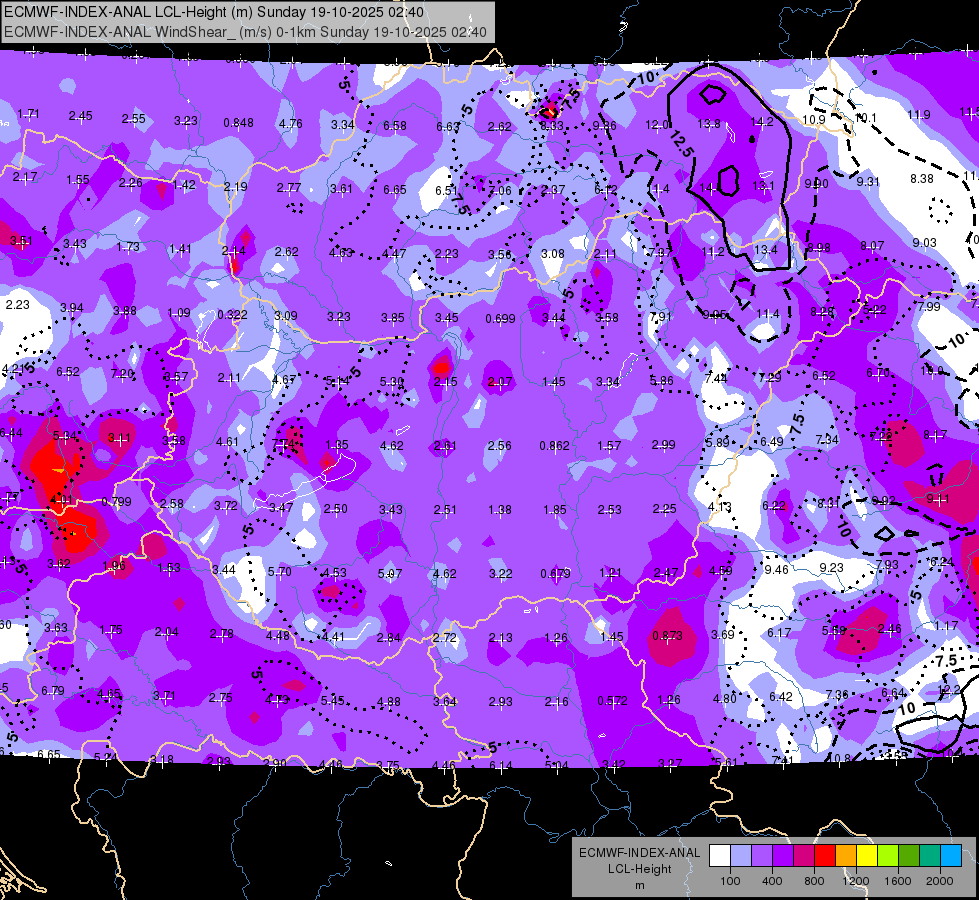979x900 pixels.
Task: Click the 12.5 contour line label
Action: pyautogui.click(x=682, y=144)
